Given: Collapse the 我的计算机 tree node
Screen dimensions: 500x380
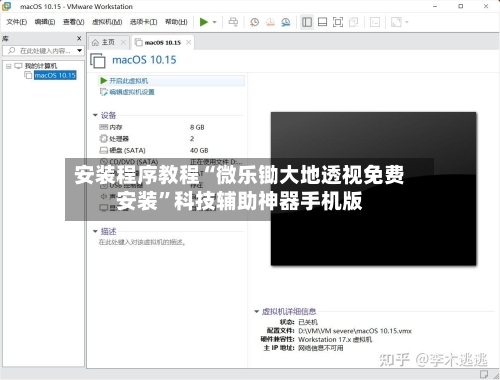Looking at the screenshot, I should [x=9, y=66].
